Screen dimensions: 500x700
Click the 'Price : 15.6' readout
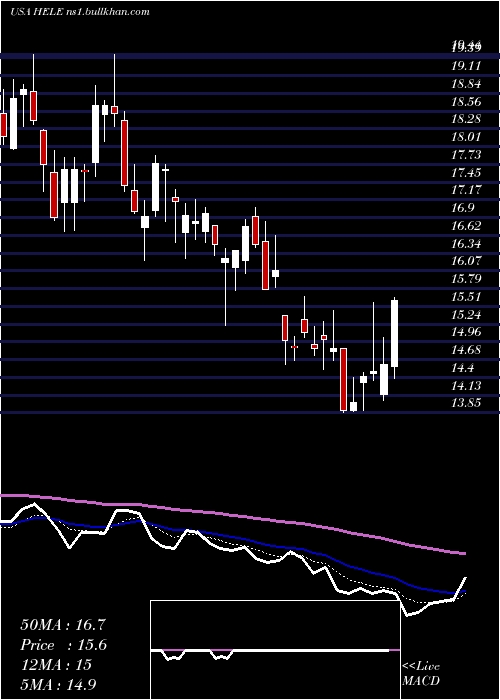click(x=63, y=645)
